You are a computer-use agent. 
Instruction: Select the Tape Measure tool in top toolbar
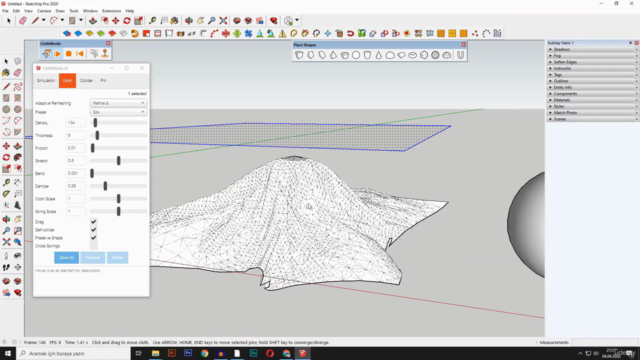[x=152, y=20]
